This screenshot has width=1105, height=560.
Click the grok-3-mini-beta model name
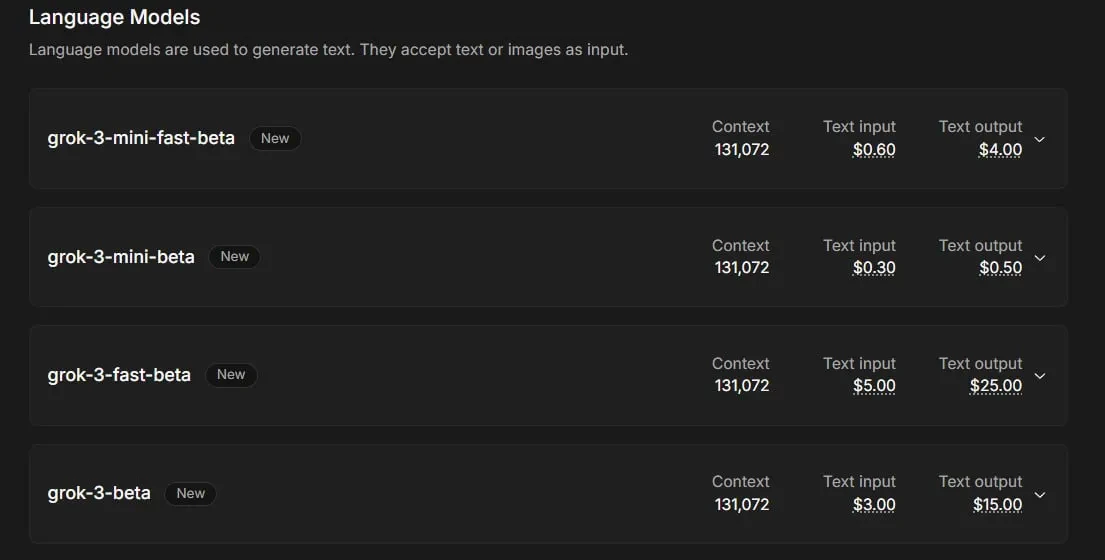point(121,257)
